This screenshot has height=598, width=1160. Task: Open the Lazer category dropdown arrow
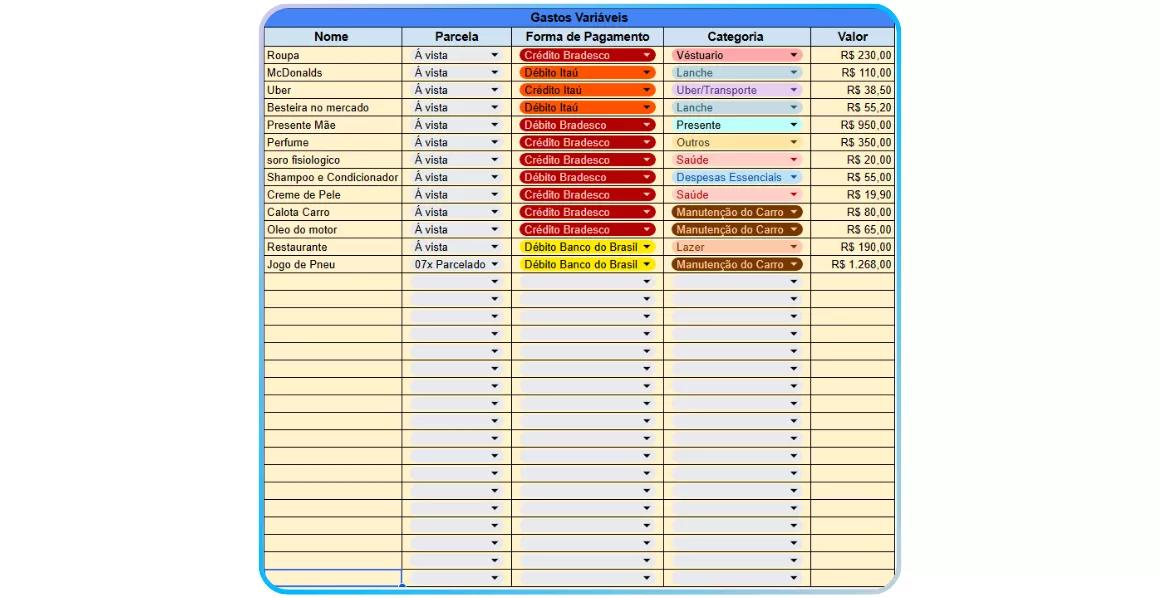[x=794, y=247]
